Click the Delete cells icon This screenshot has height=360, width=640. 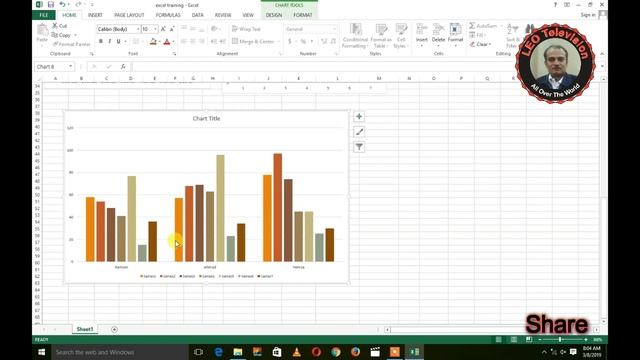438,29
